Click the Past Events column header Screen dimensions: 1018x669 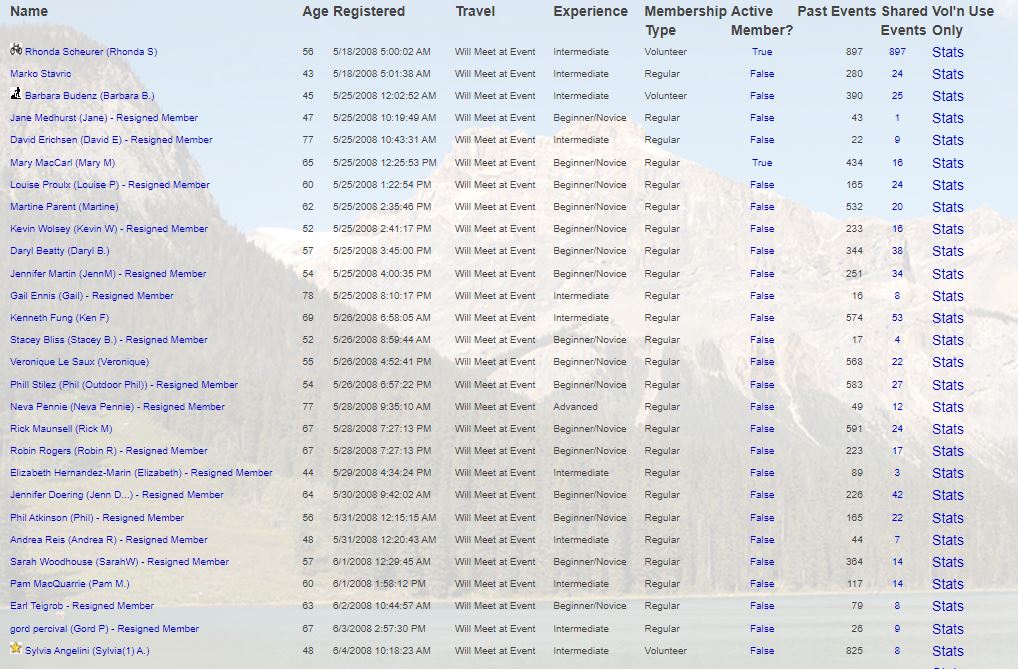pos(835,12)
